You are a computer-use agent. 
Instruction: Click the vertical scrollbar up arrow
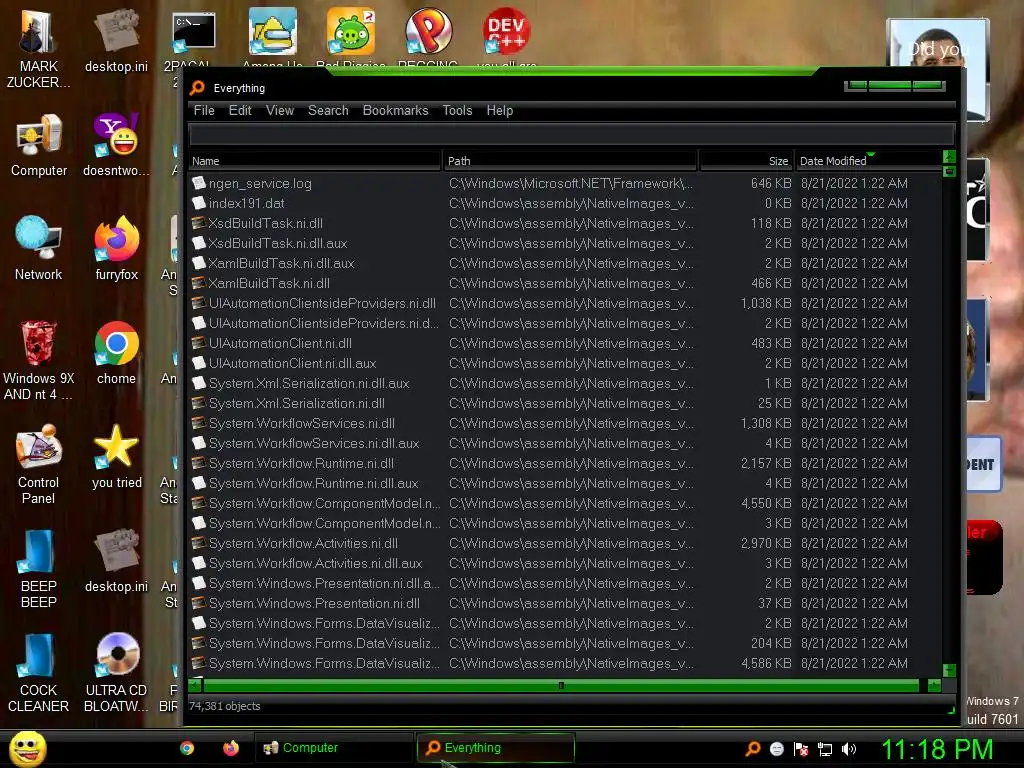point(950,157)
